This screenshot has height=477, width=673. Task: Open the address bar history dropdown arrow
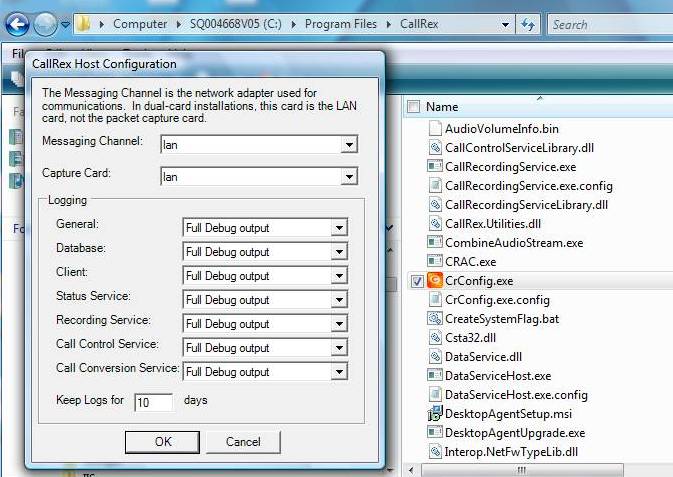click(x=506, y=24)
